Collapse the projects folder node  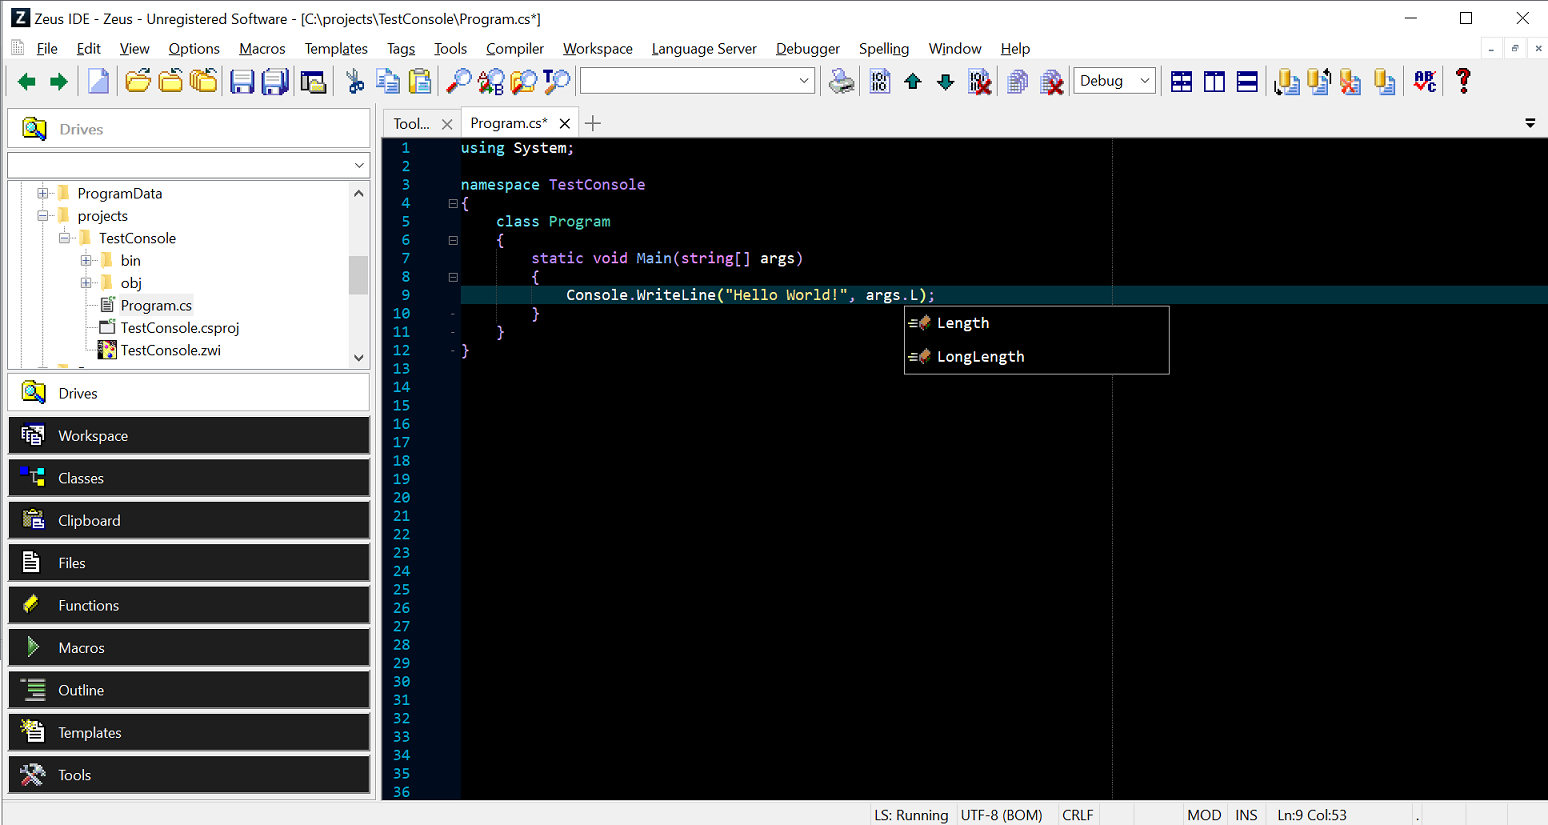43,215
